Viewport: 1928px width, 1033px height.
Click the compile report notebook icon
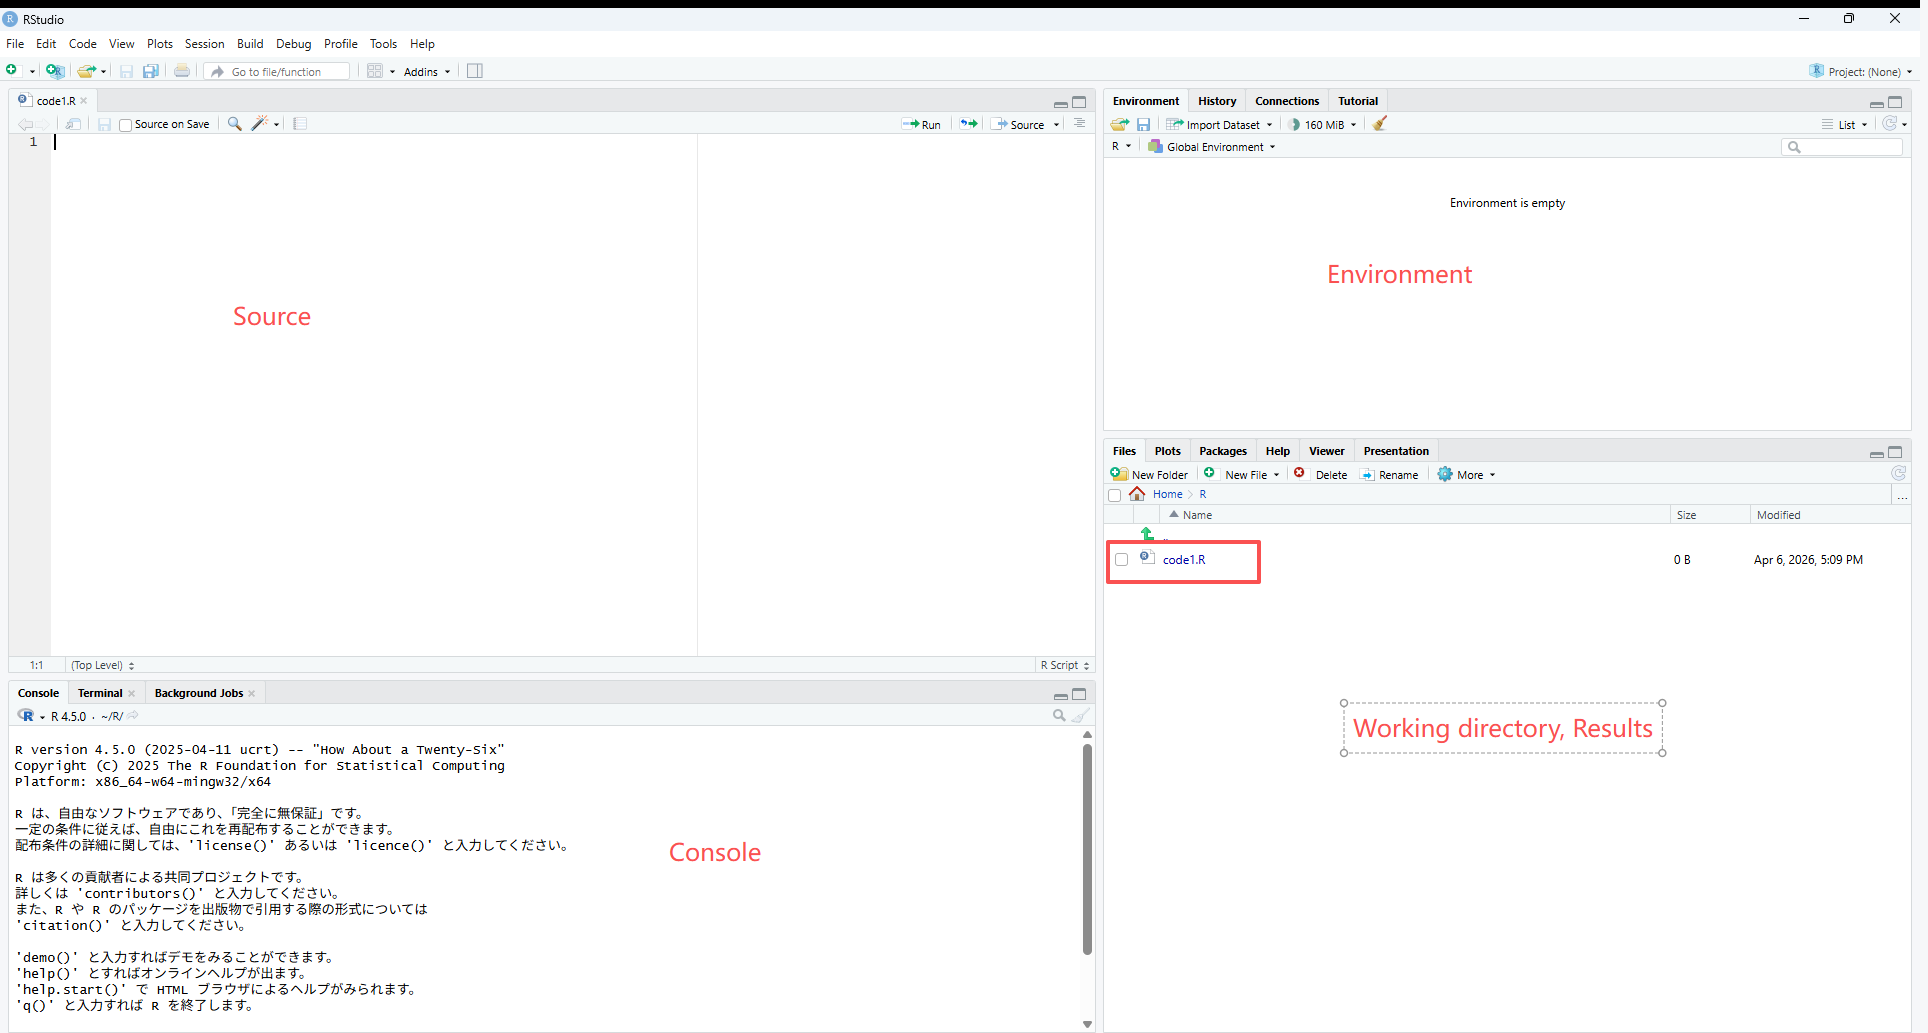[x=300, y=124]
